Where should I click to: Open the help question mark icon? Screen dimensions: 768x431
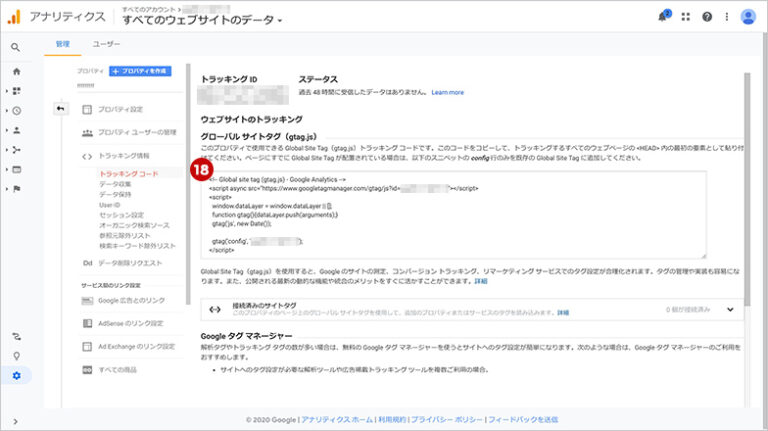tap(707, 17)
